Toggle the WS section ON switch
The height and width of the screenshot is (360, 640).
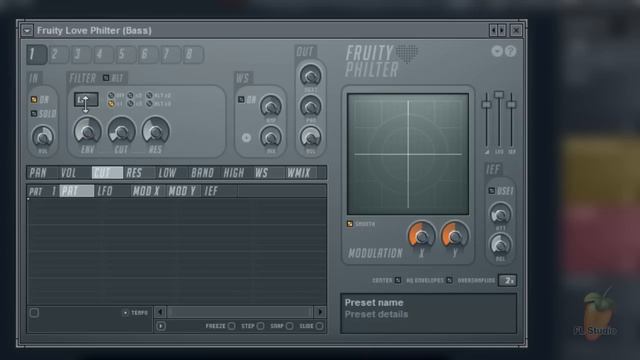pos(241,99)
